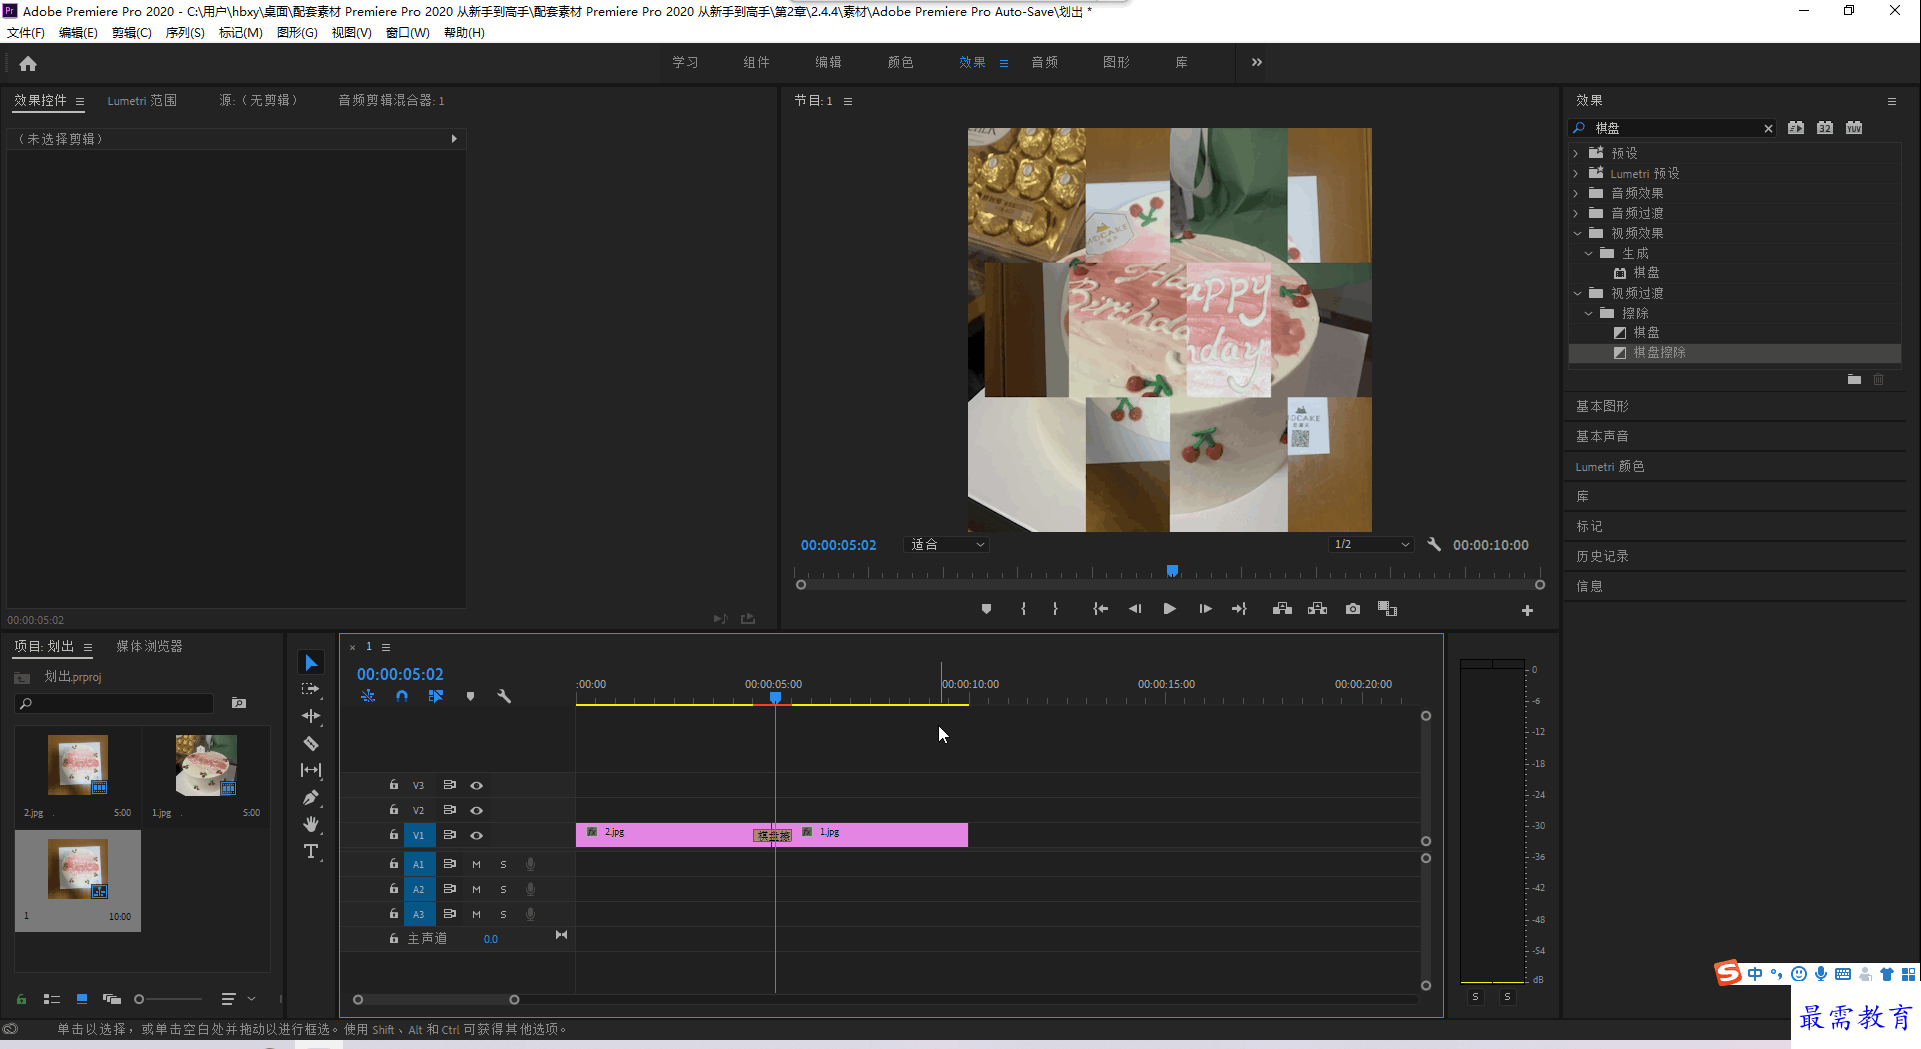Select the Track Select Forward tool

311,689
